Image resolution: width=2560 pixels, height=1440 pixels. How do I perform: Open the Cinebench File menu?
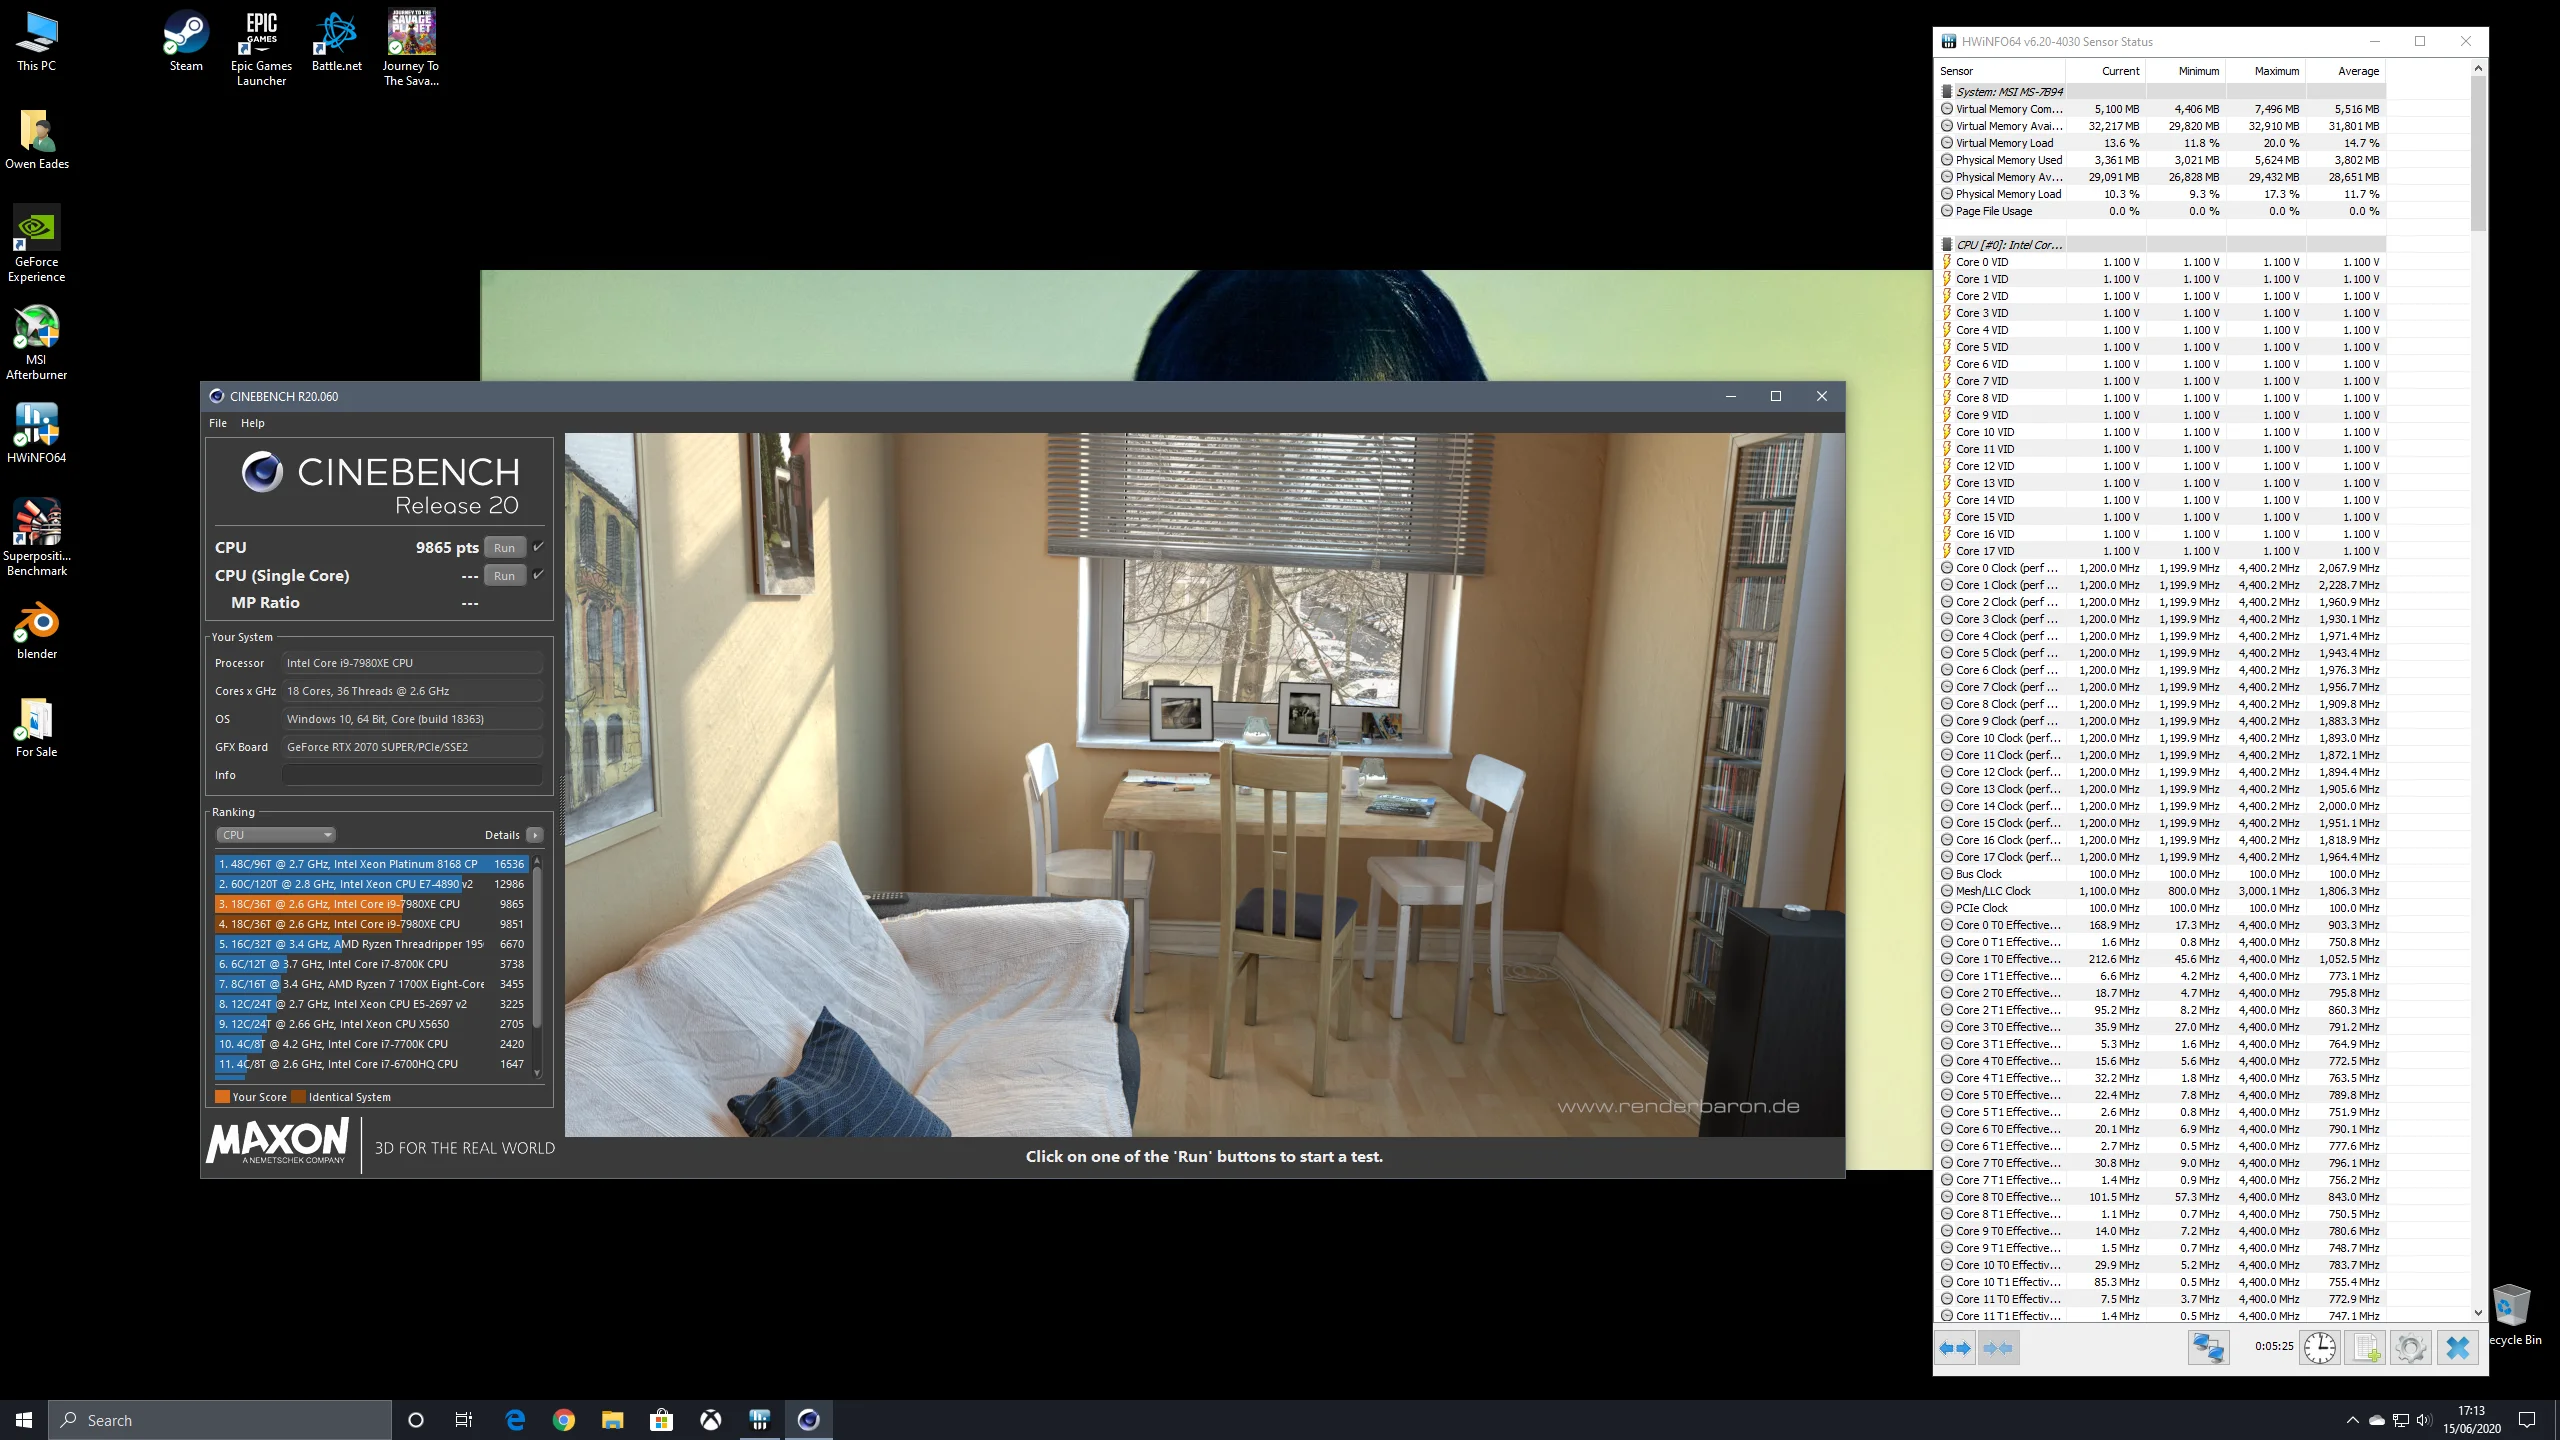pos(218,423)
